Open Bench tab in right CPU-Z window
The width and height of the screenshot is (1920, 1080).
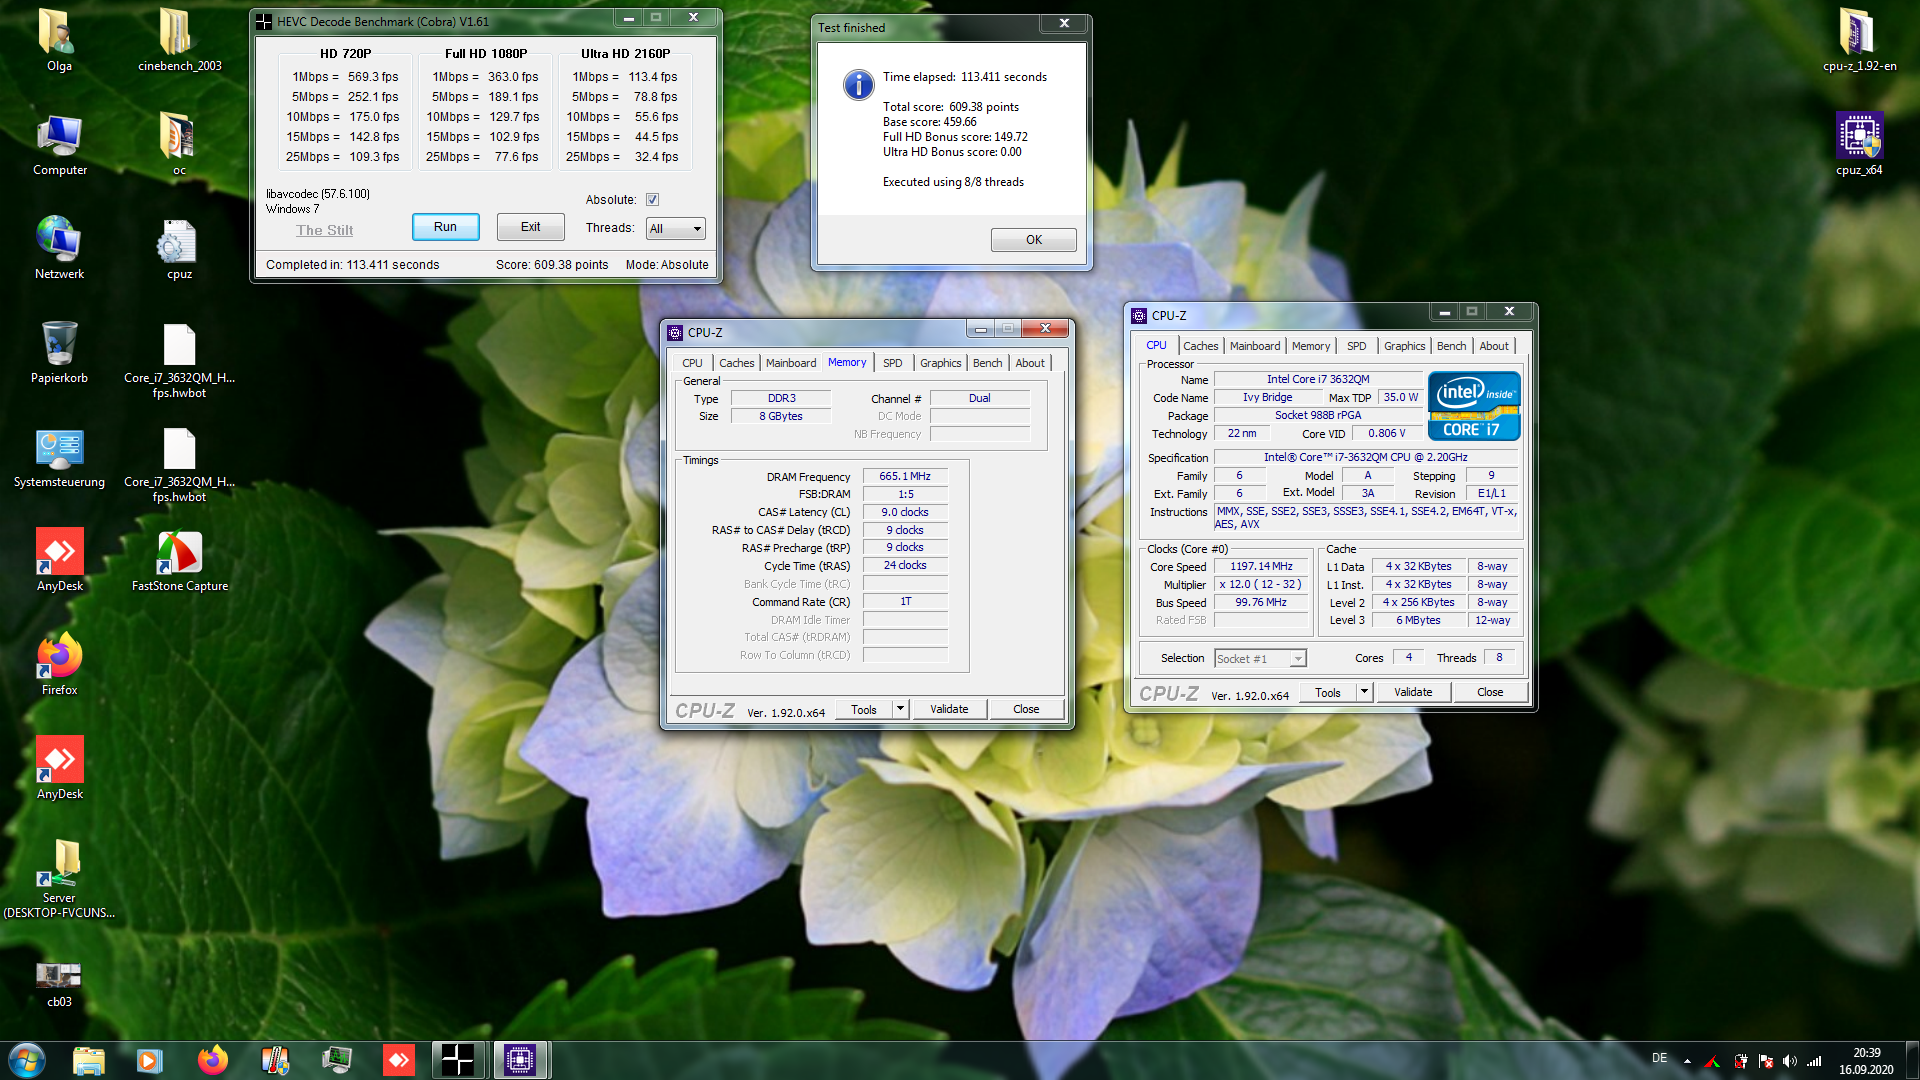coord(1451,346)
